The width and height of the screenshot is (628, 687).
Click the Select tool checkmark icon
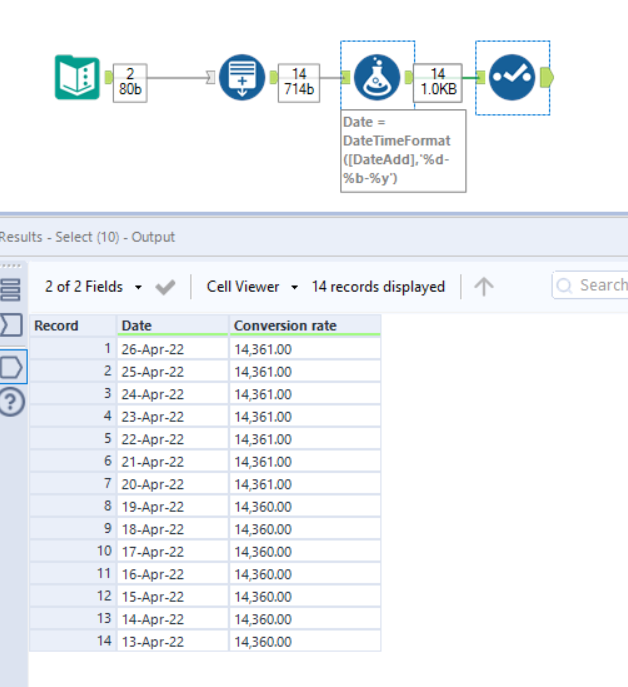[x=511, y=77]
